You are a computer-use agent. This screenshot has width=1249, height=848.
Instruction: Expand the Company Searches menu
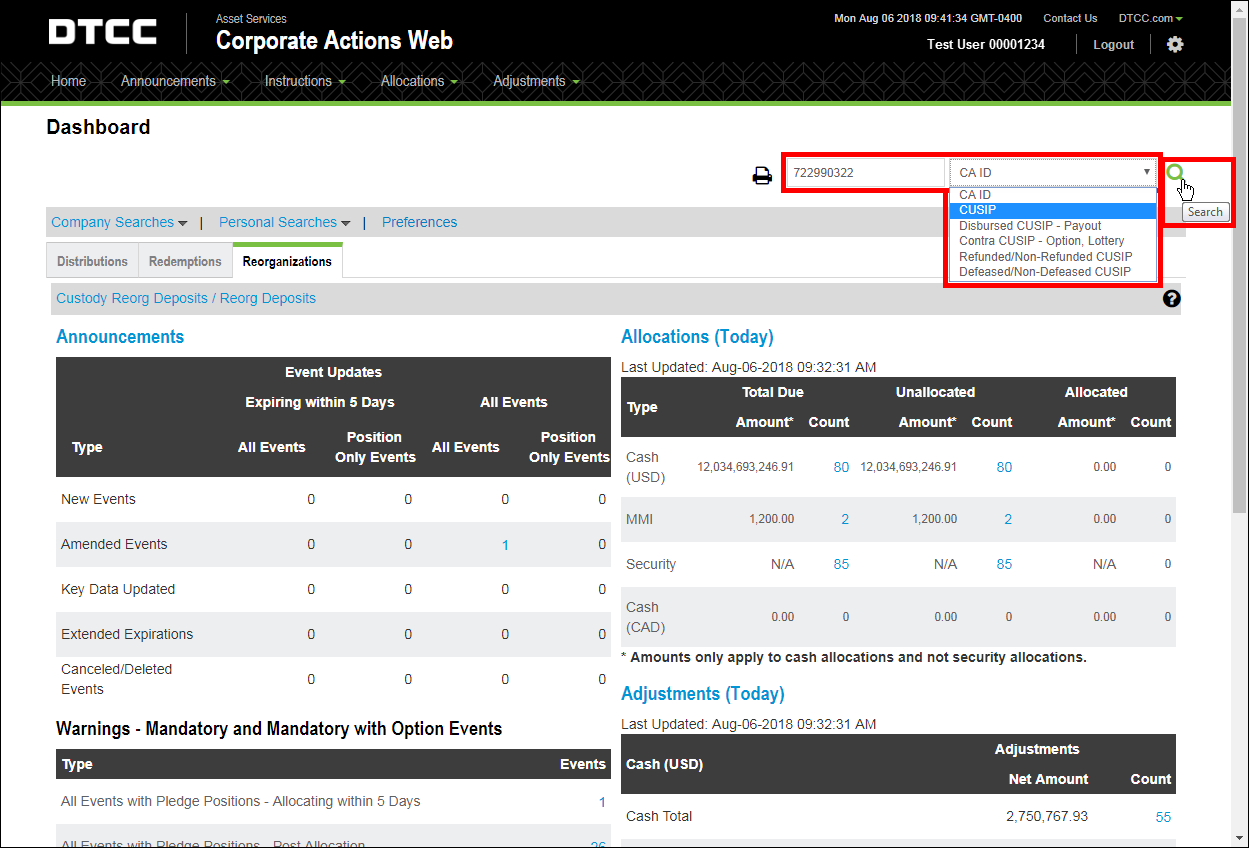pyautogui.click(x=118, y=222)
